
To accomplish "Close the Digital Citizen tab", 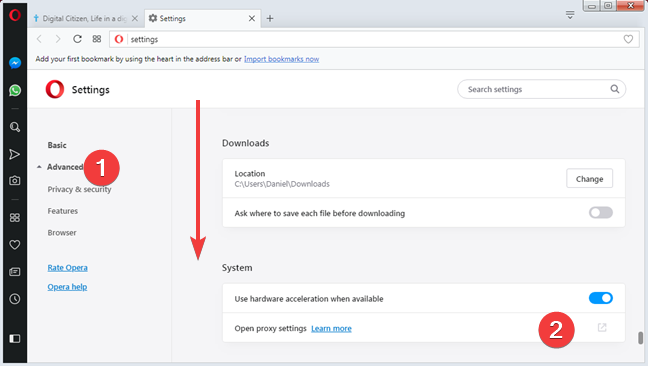I will 135,19.
